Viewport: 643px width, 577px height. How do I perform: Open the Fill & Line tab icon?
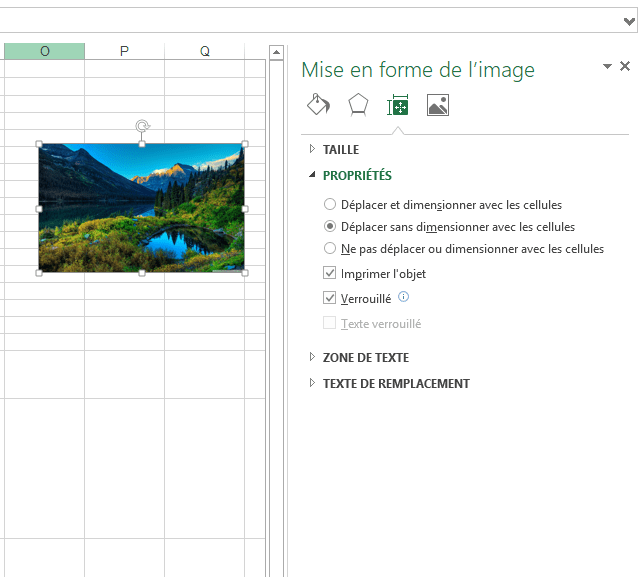(317, 105)
